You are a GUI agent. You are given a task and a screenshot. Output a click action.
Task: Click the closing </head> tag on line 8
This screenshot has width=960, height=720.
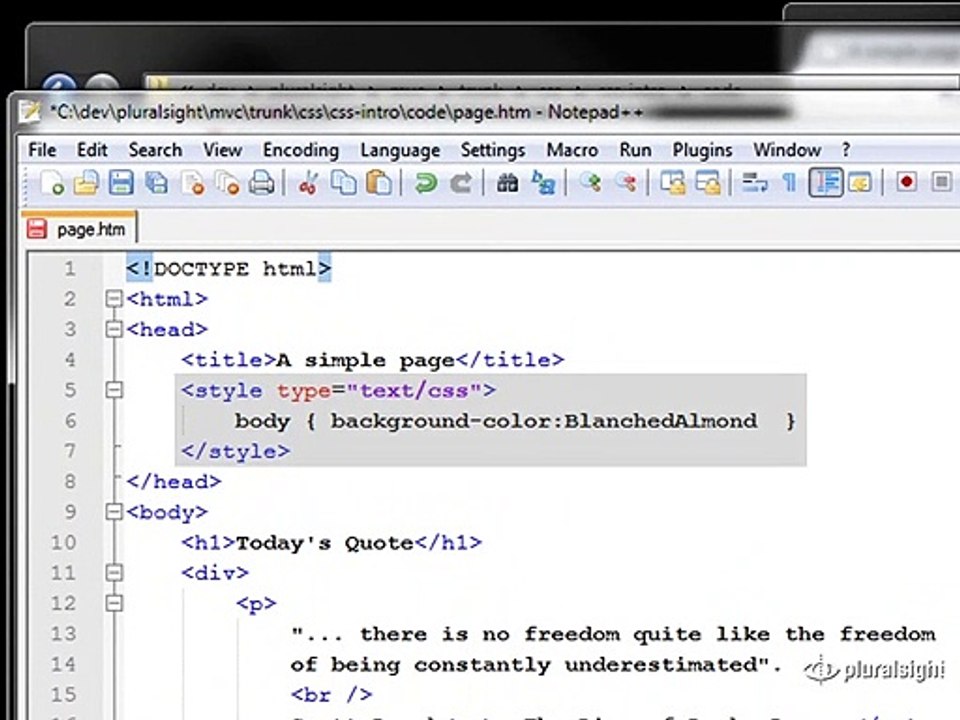(x=174, y=482)
